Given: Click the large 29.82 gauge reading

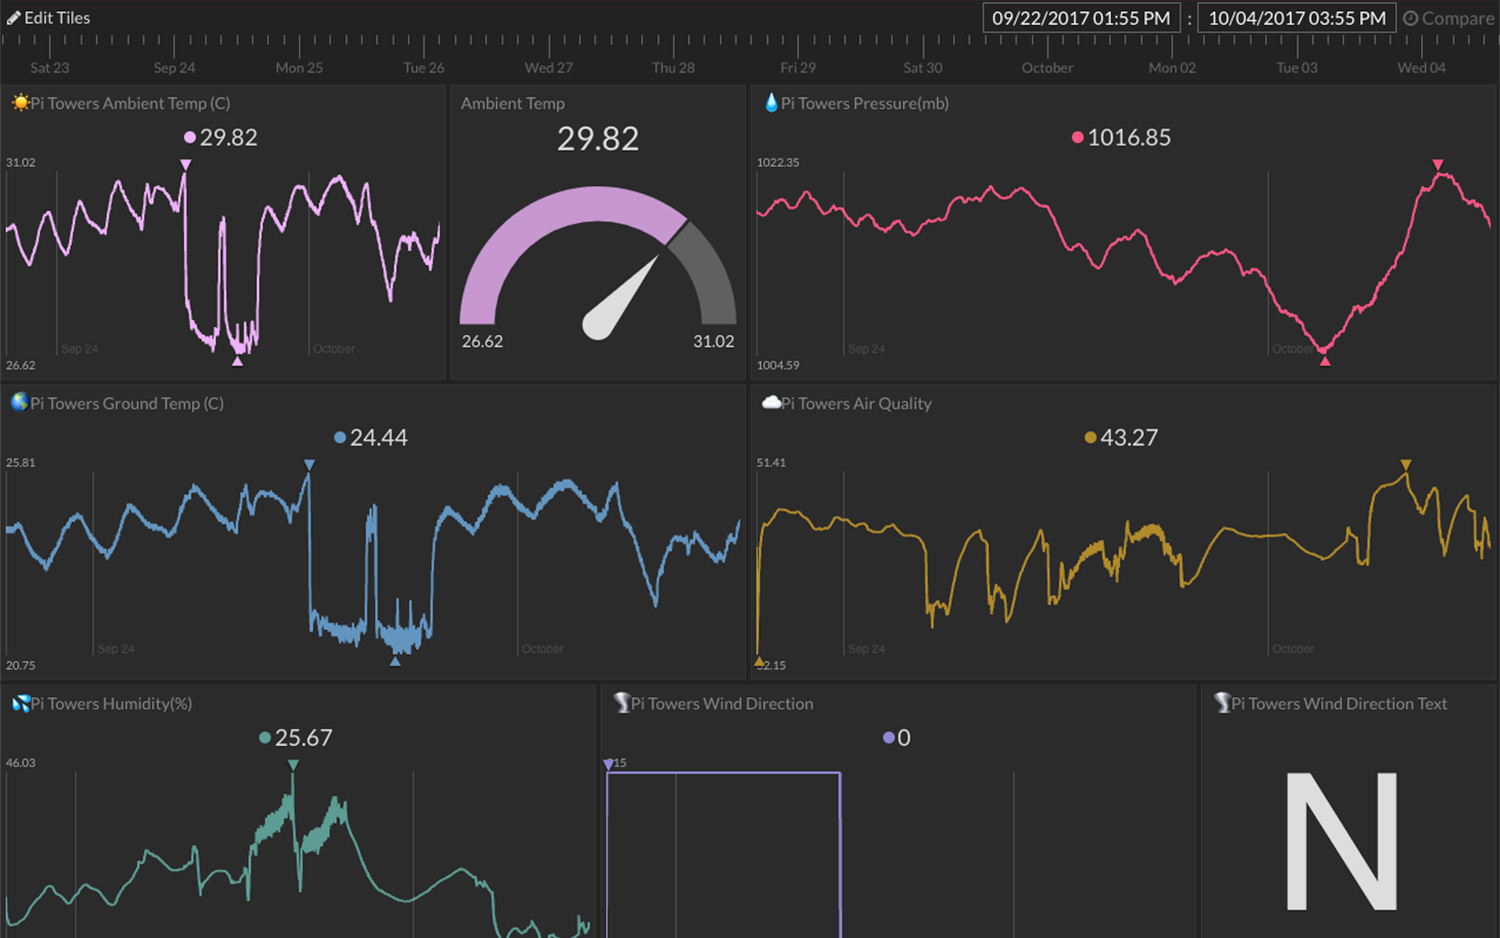Looking at the screenshot, I should pyautogui.click(x=598, y=139).
